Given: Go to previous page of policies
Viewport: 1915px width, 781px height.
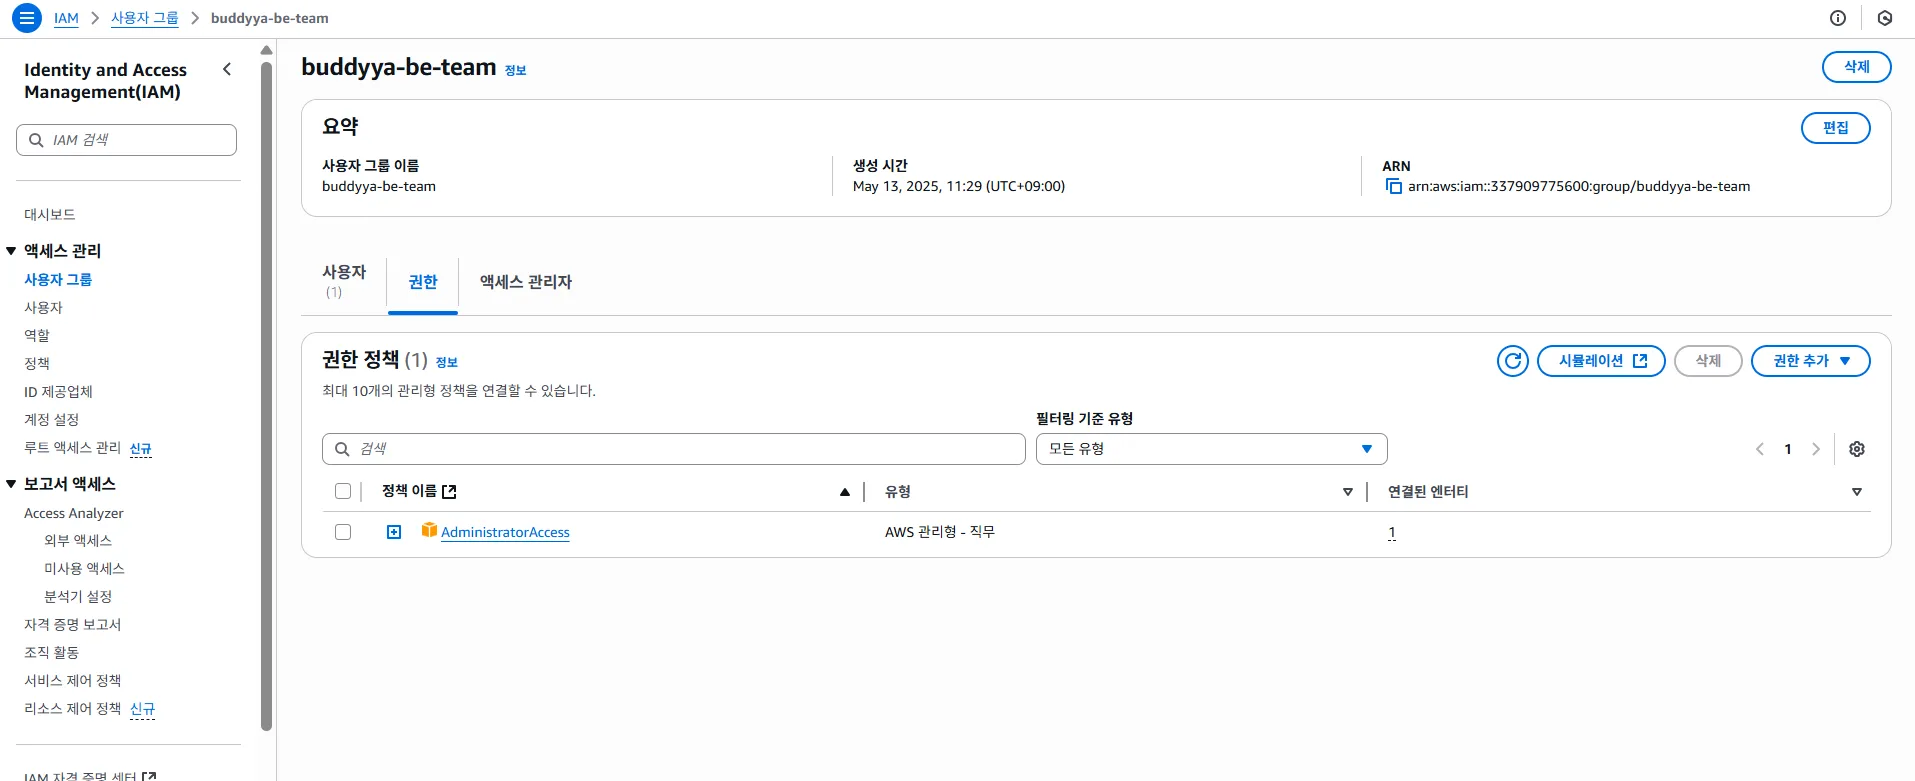Looking at the screenshot, I should coord(1760,449).
